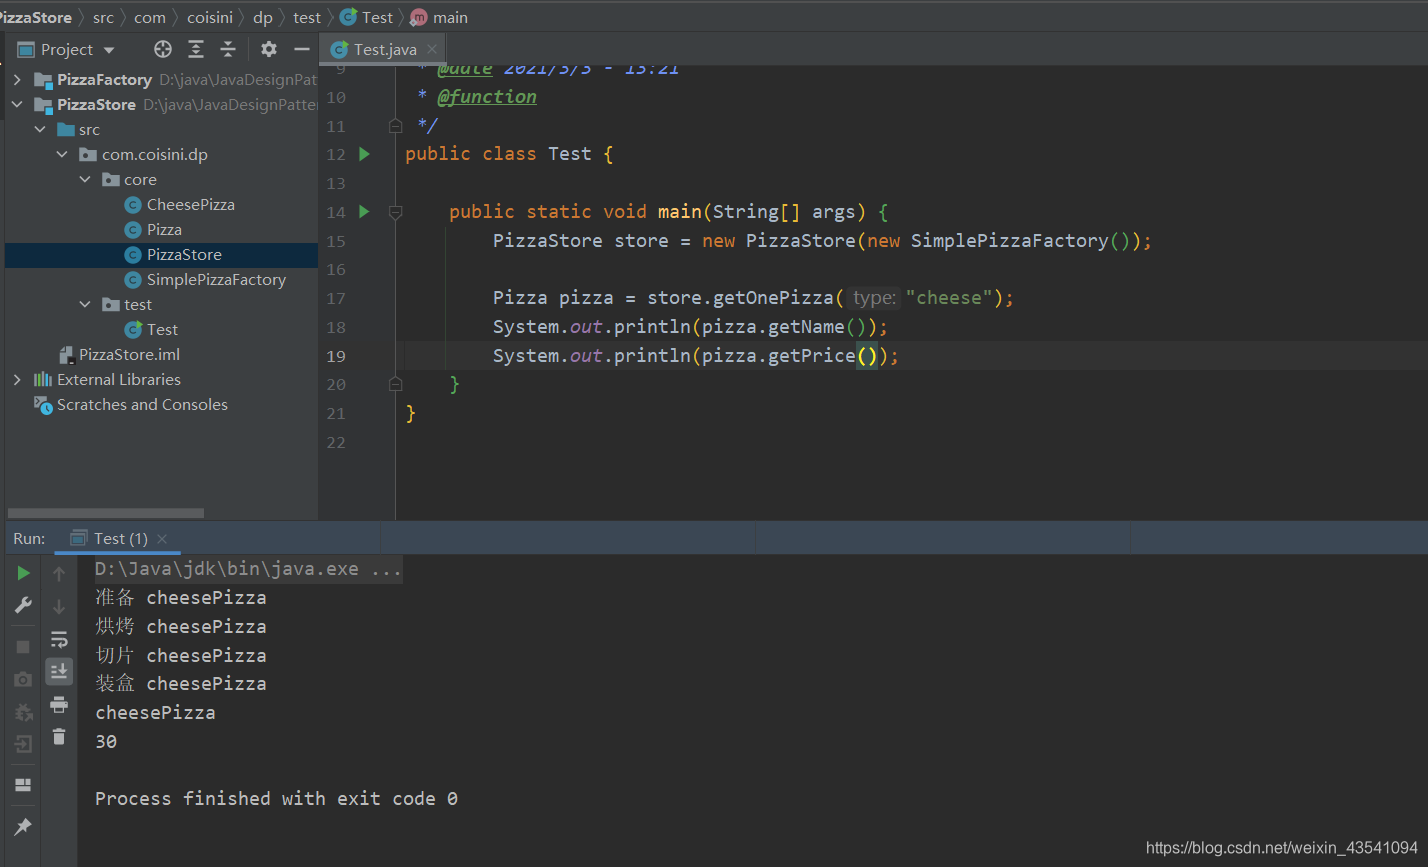Click the bug icon in Run panel sidebar
1428x867 pixels.
tap(23, 712)
